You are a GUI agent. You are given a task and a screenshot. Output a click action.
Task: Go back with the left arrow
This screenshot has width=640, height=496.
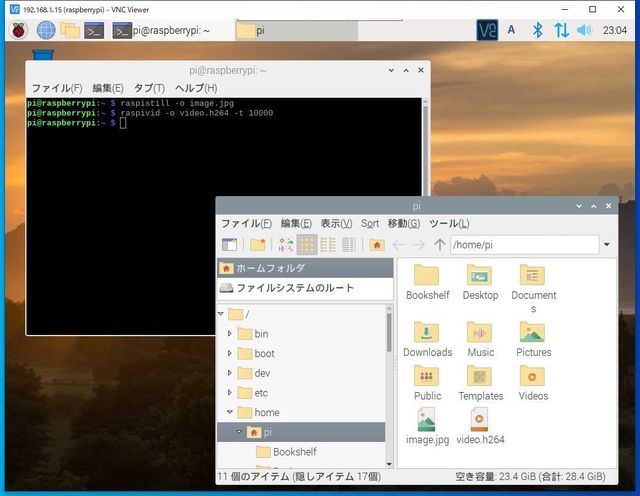[398, 245]
